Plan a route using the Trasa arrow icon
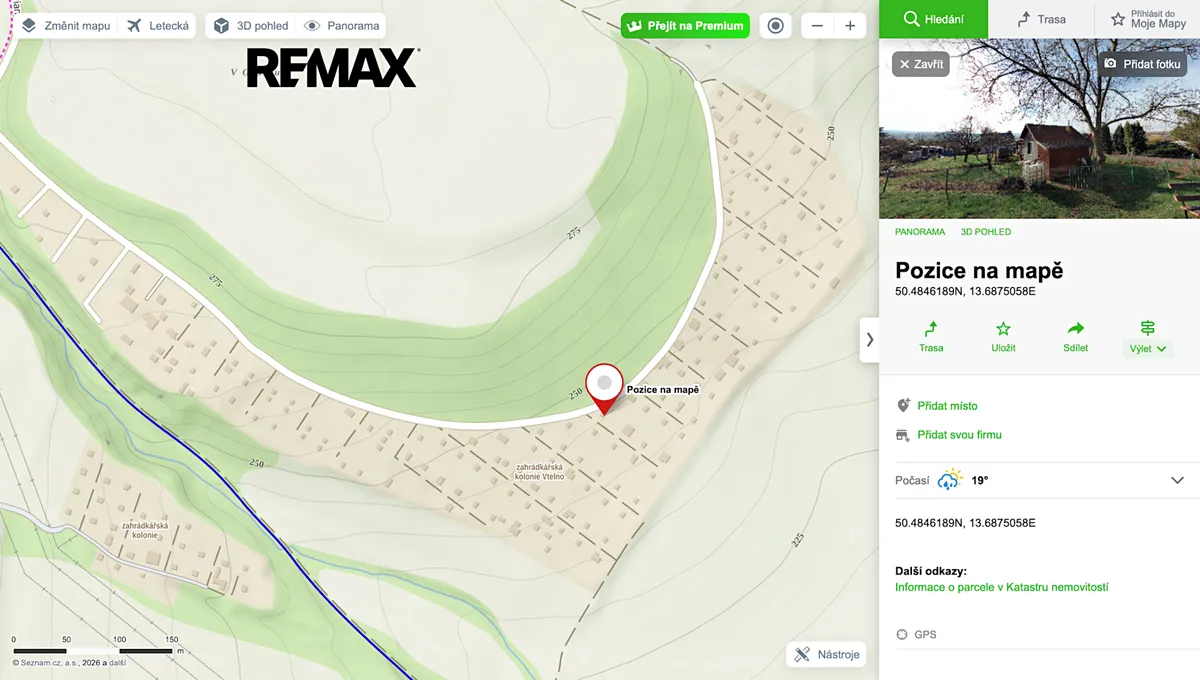The height and width of the screenshot is (680, 1200). tap(931, 337)
